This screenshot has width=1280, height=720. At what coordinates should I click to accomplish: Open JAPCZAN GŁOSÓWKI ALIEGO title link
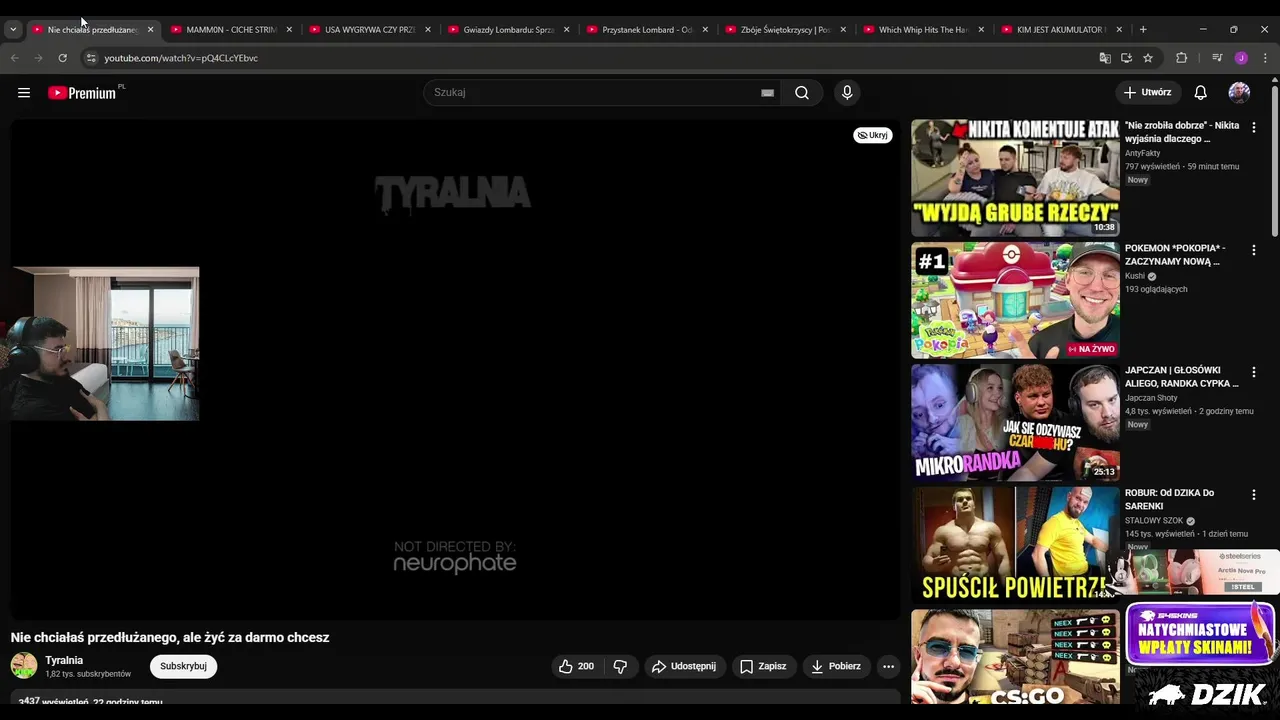click(1182, 377)
